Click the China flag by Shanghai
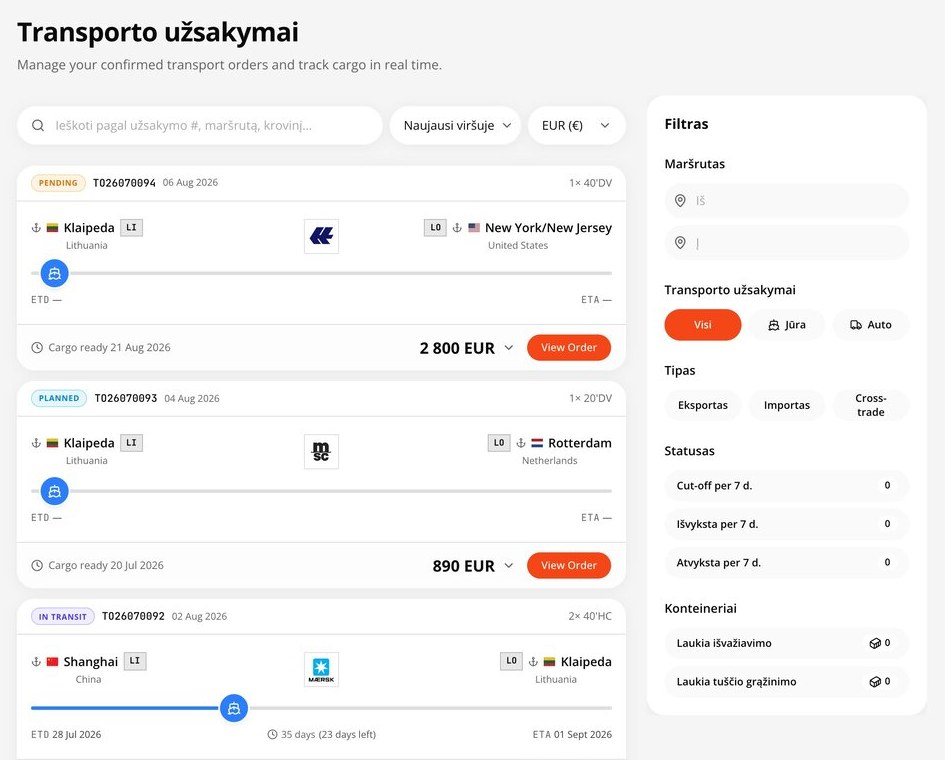The image size is (945, 760). point(52,662)
